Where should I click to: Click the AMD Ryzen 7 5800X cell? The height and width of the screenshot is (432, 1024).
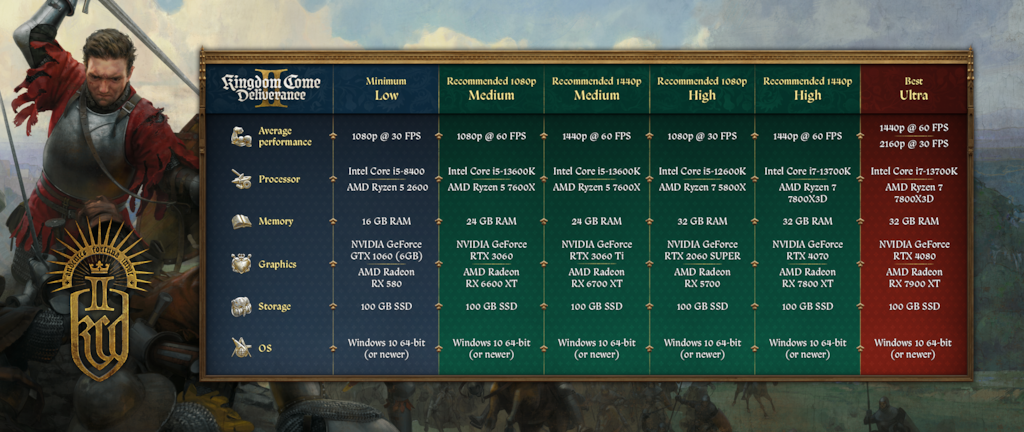point(702,187)
